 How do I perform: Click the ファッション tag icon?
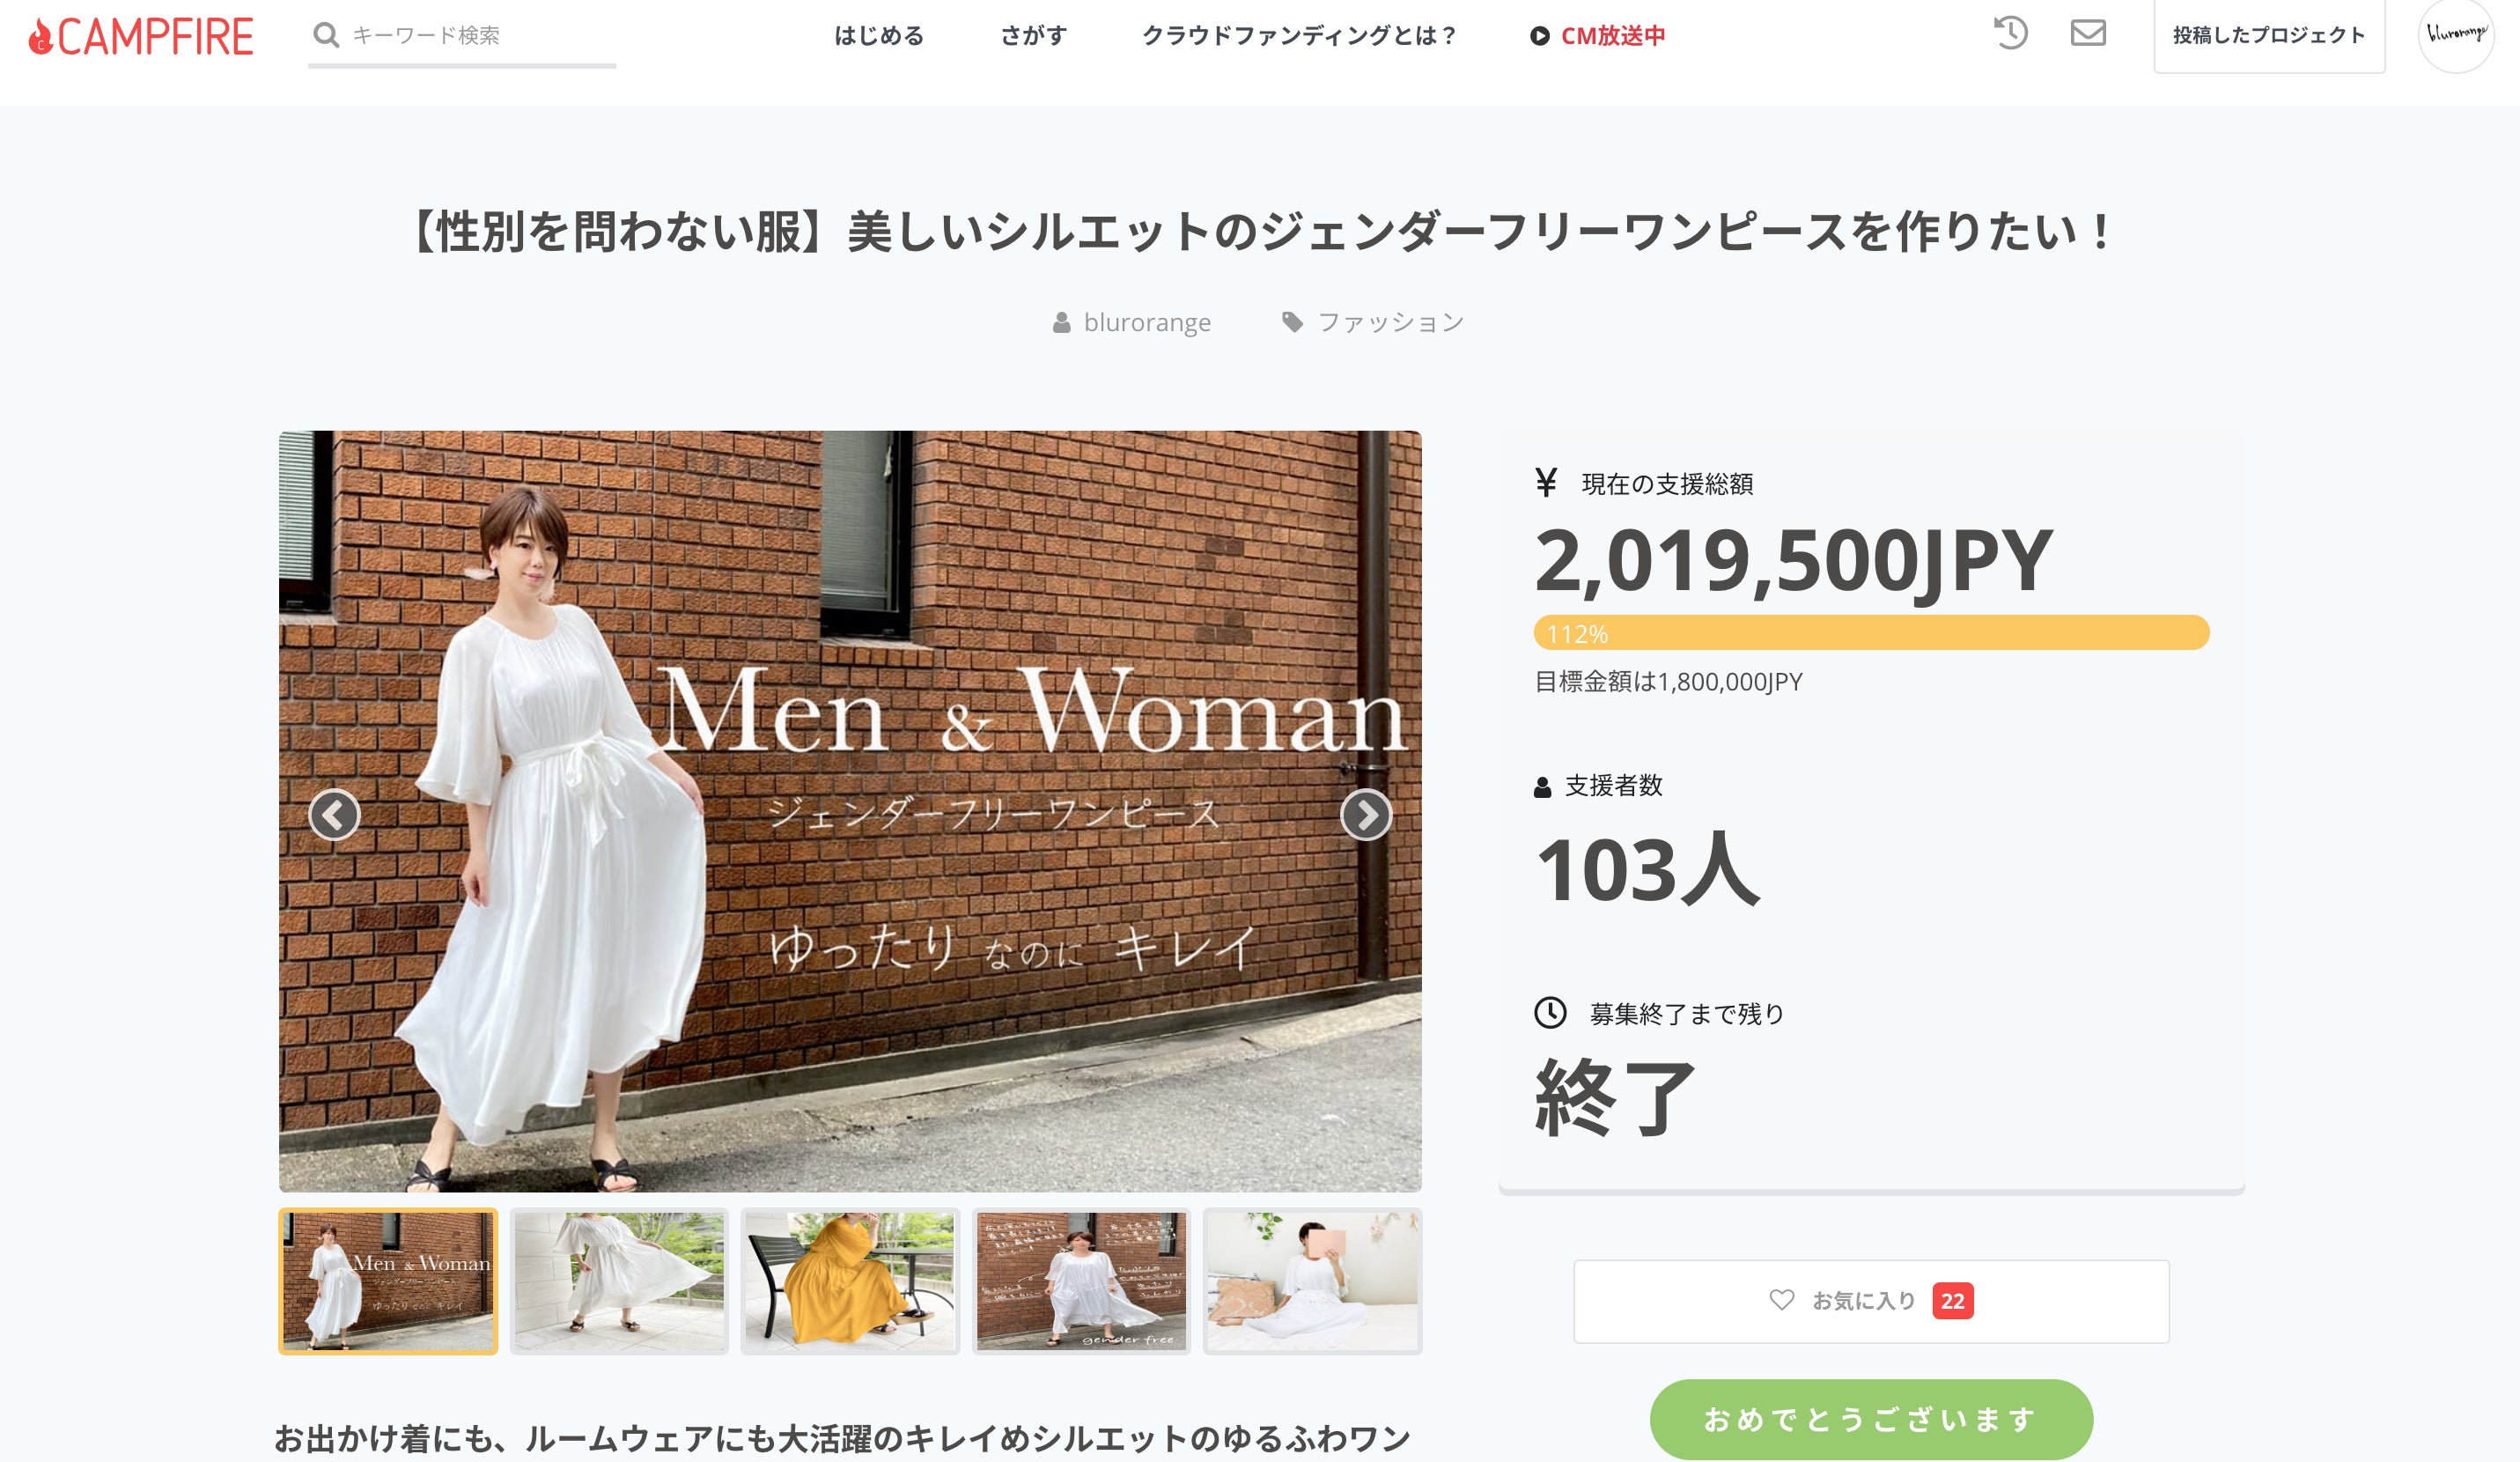1292,322
